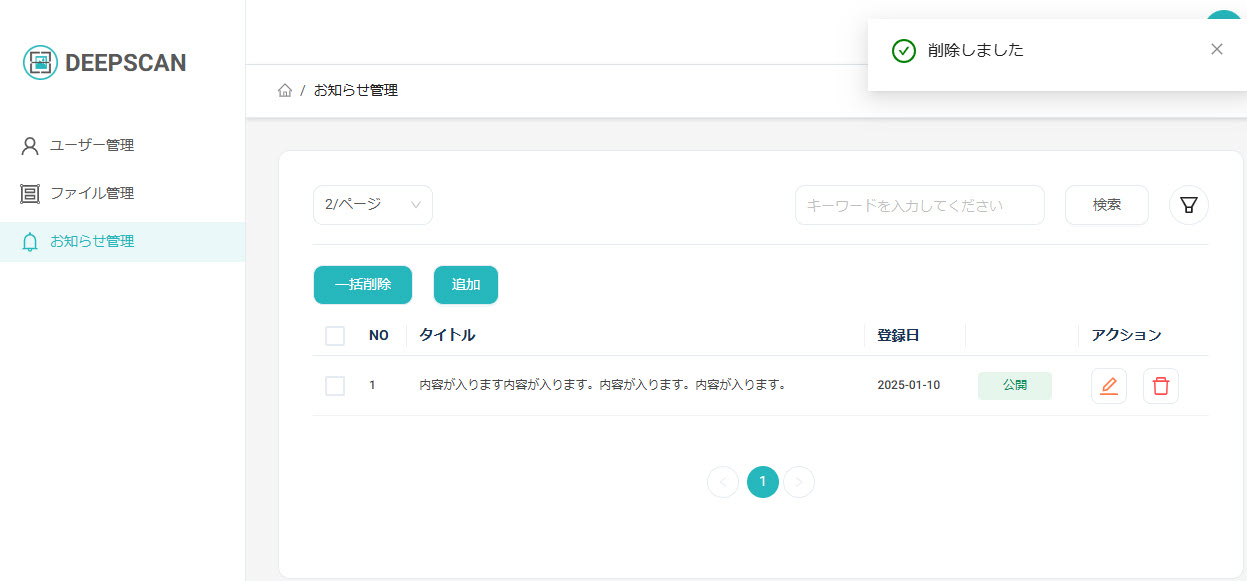
Task: Check the checkbox for row 1
Action: pos(335,386)
